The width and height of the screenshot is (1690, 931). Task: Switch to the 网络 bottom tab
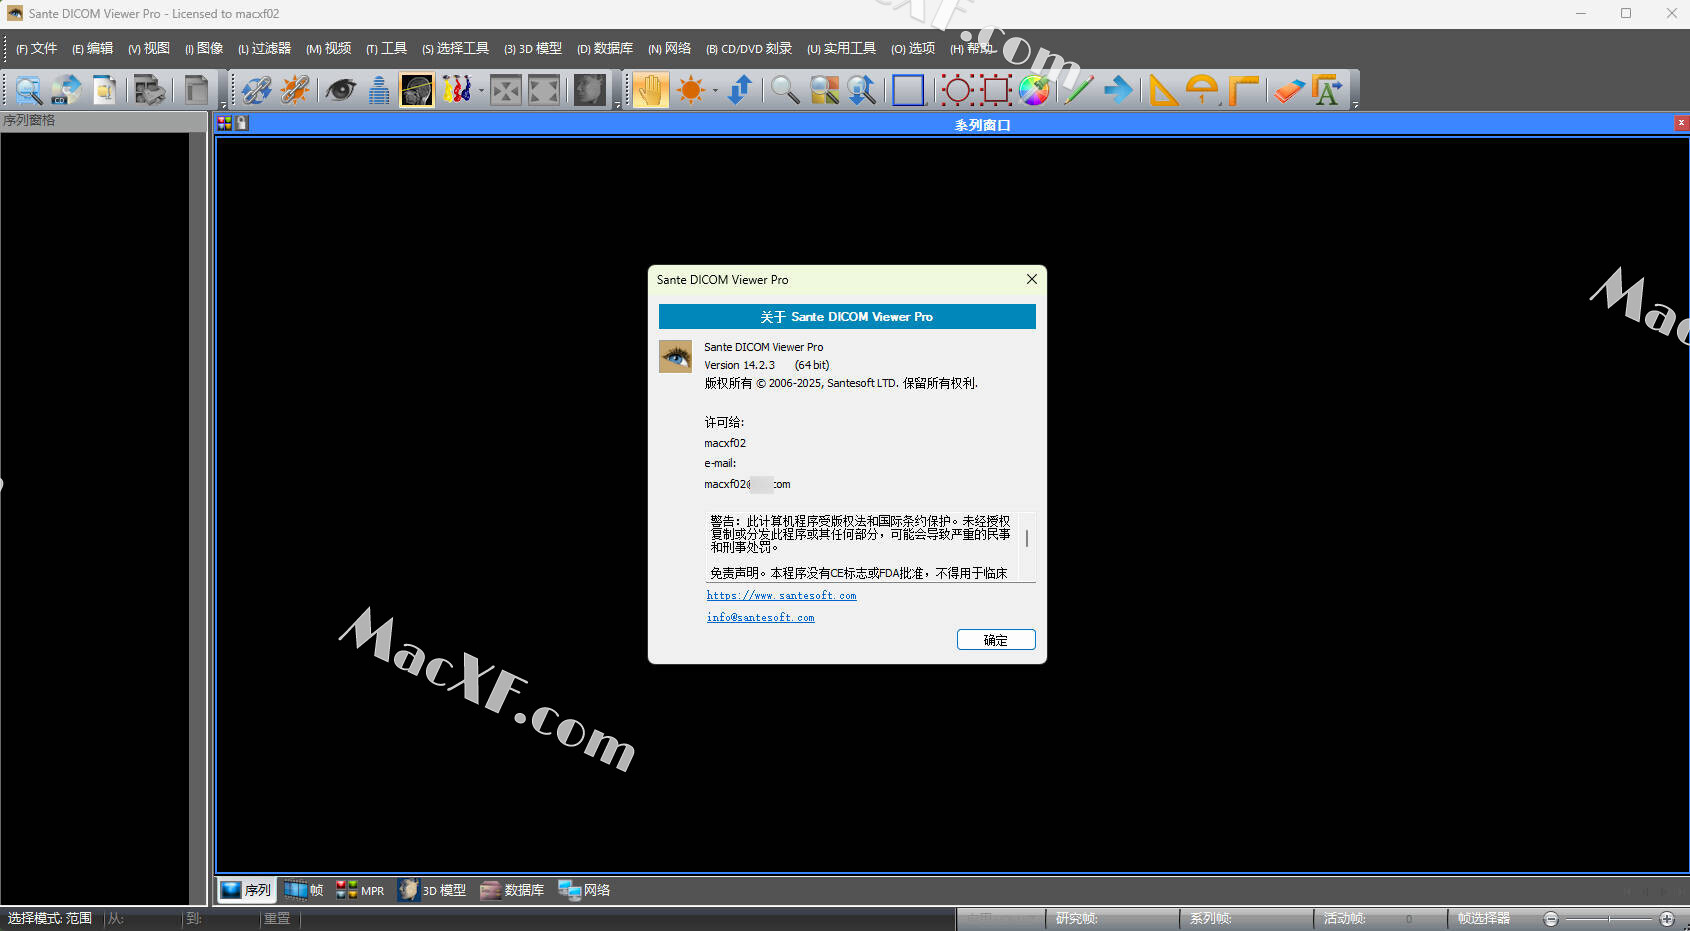click(584, 890)
